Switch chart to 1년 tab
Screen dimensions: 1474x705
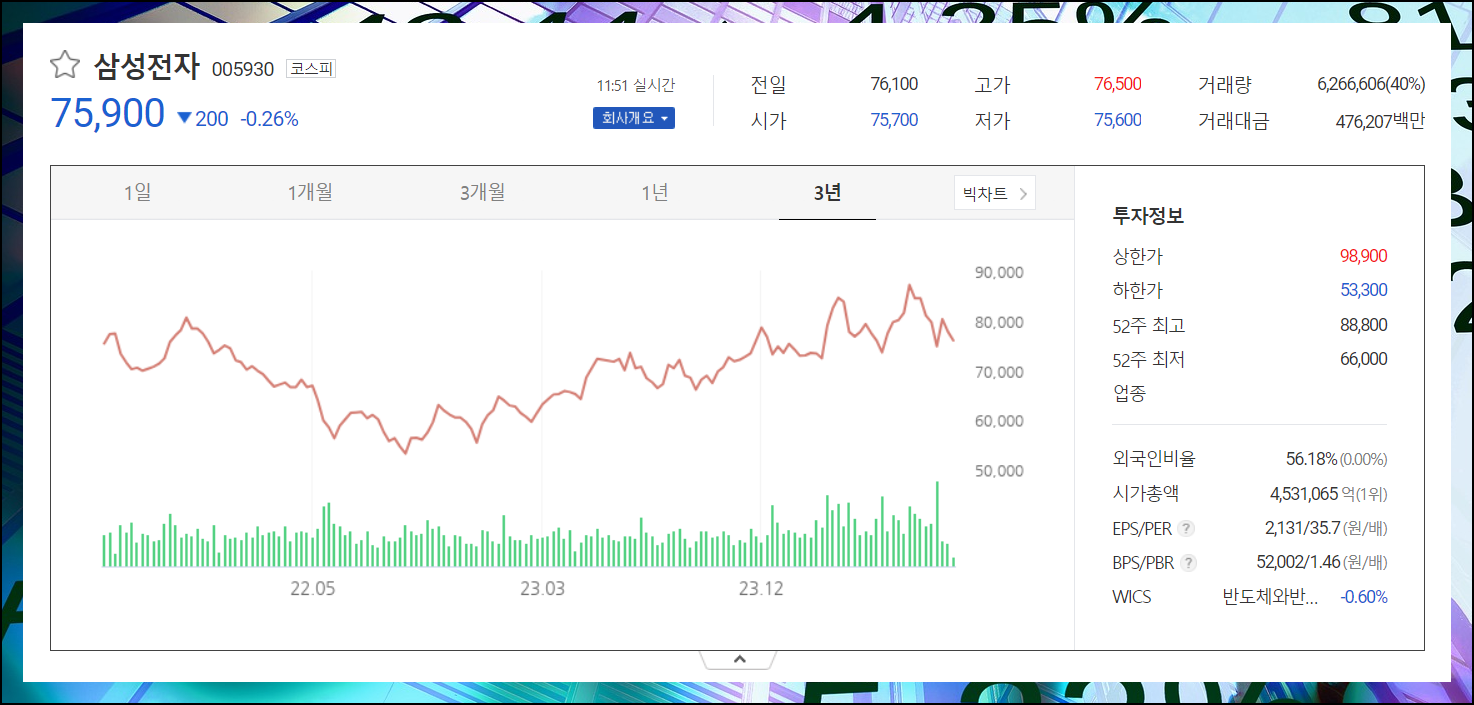pyautogui.click(x=655, y=192)
